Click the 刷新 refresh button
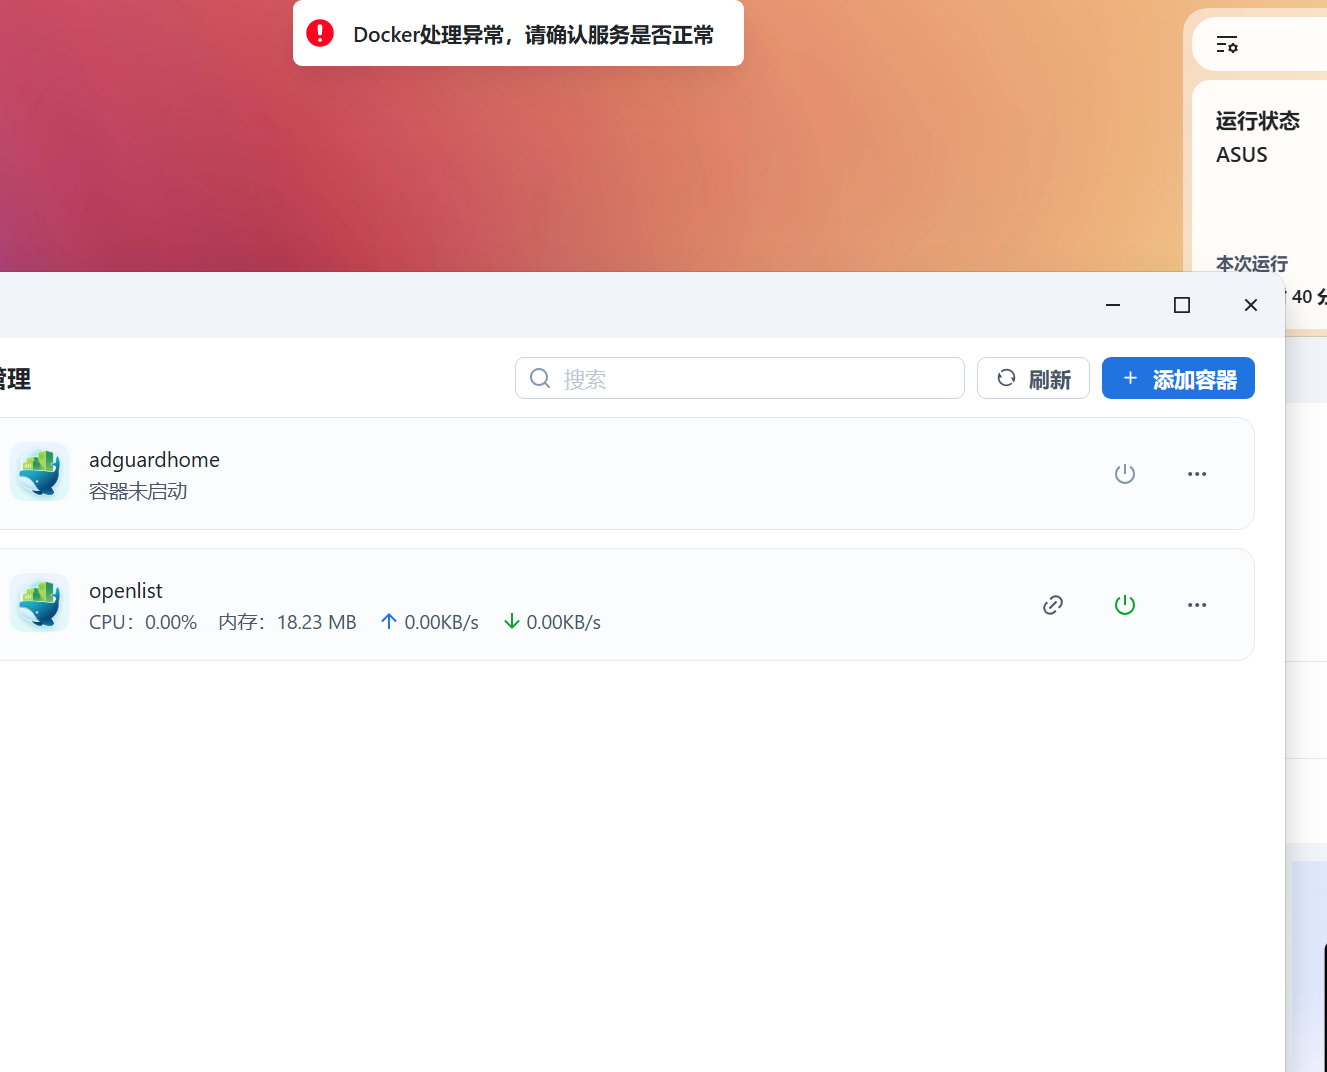The image size is (1327, 1072). (1033, 378)
